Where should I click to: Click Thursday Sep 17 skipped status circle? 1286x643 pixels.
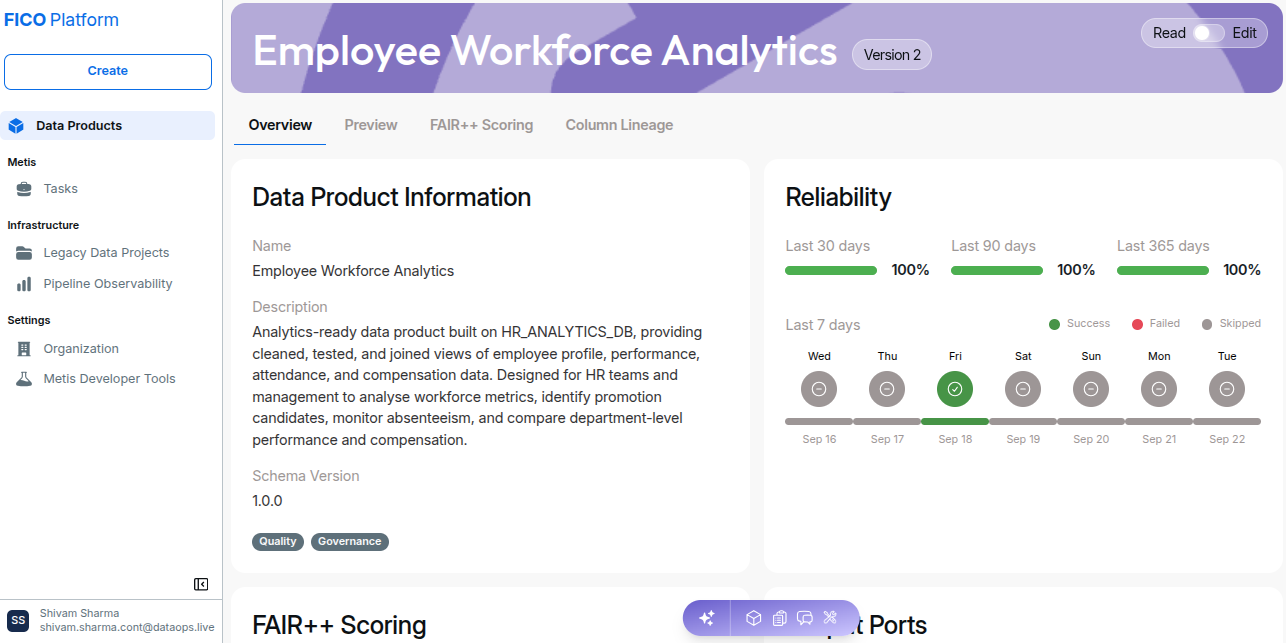887,389
